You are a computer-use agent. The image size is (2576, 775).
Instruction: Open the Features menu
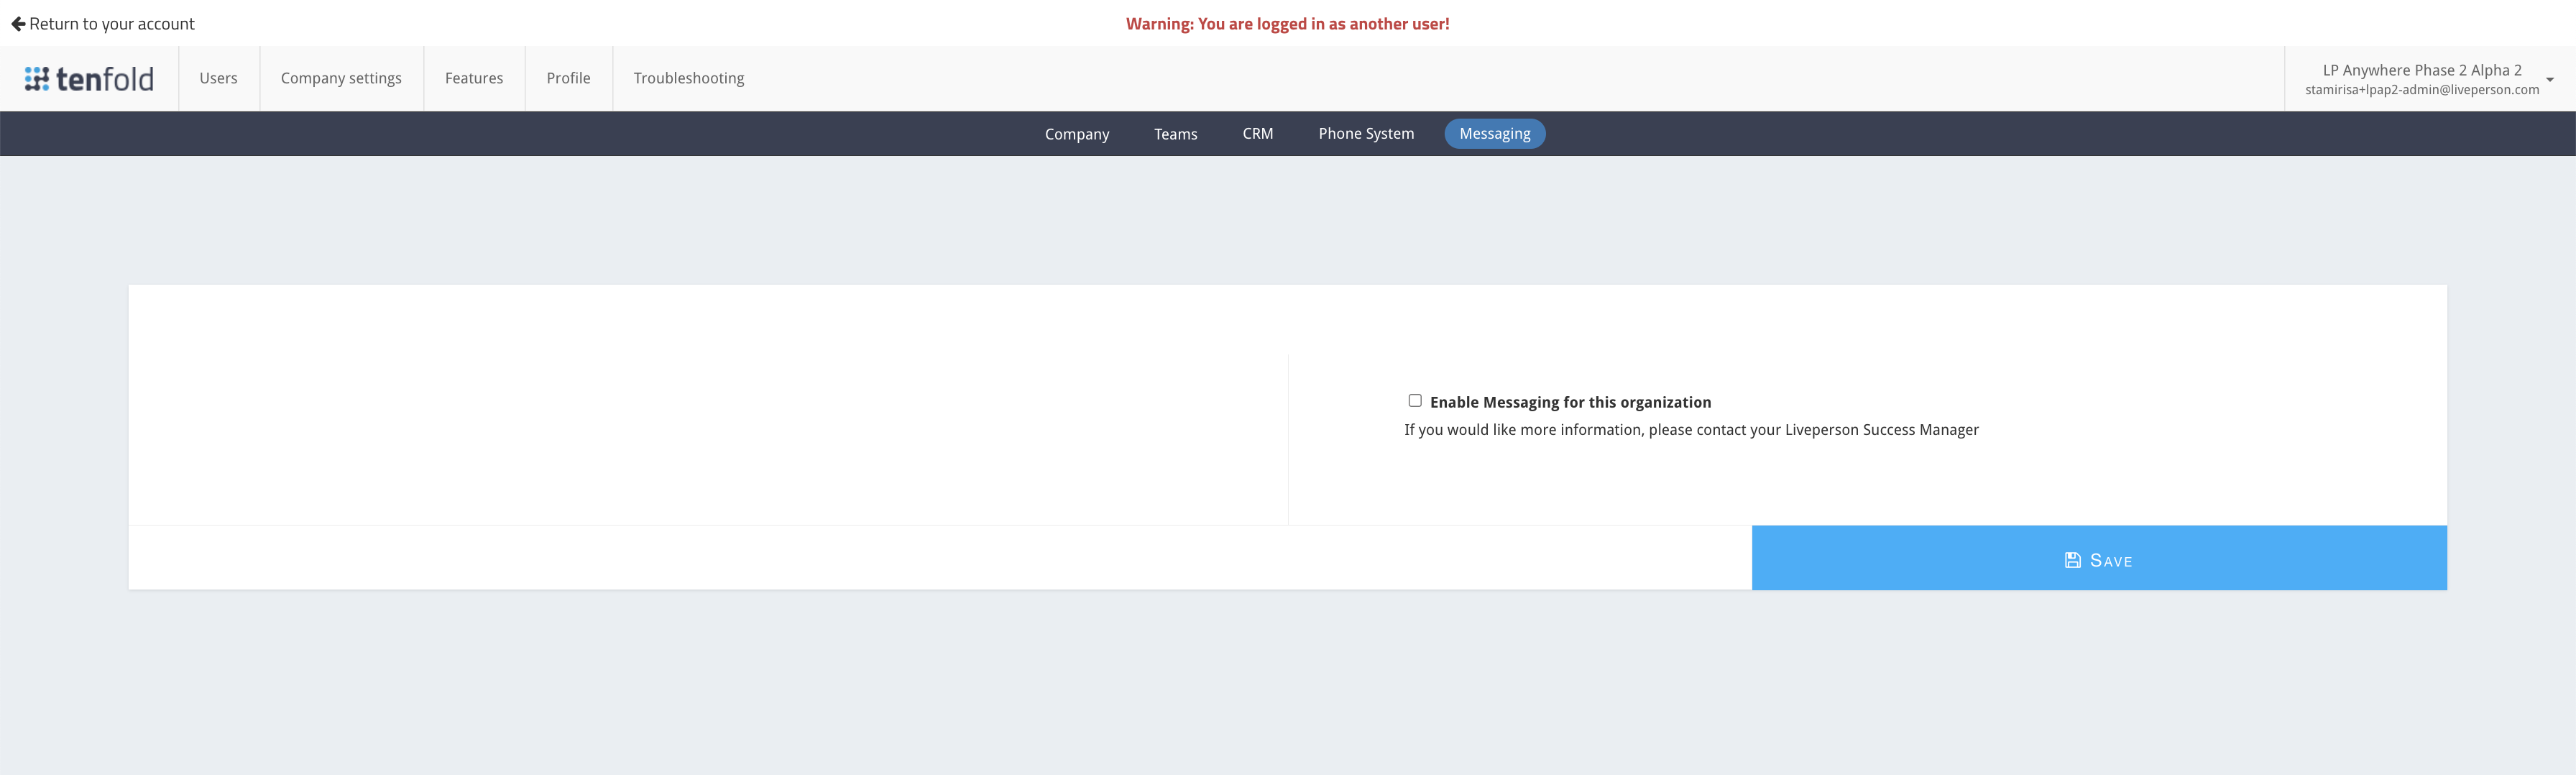[474, 77]
